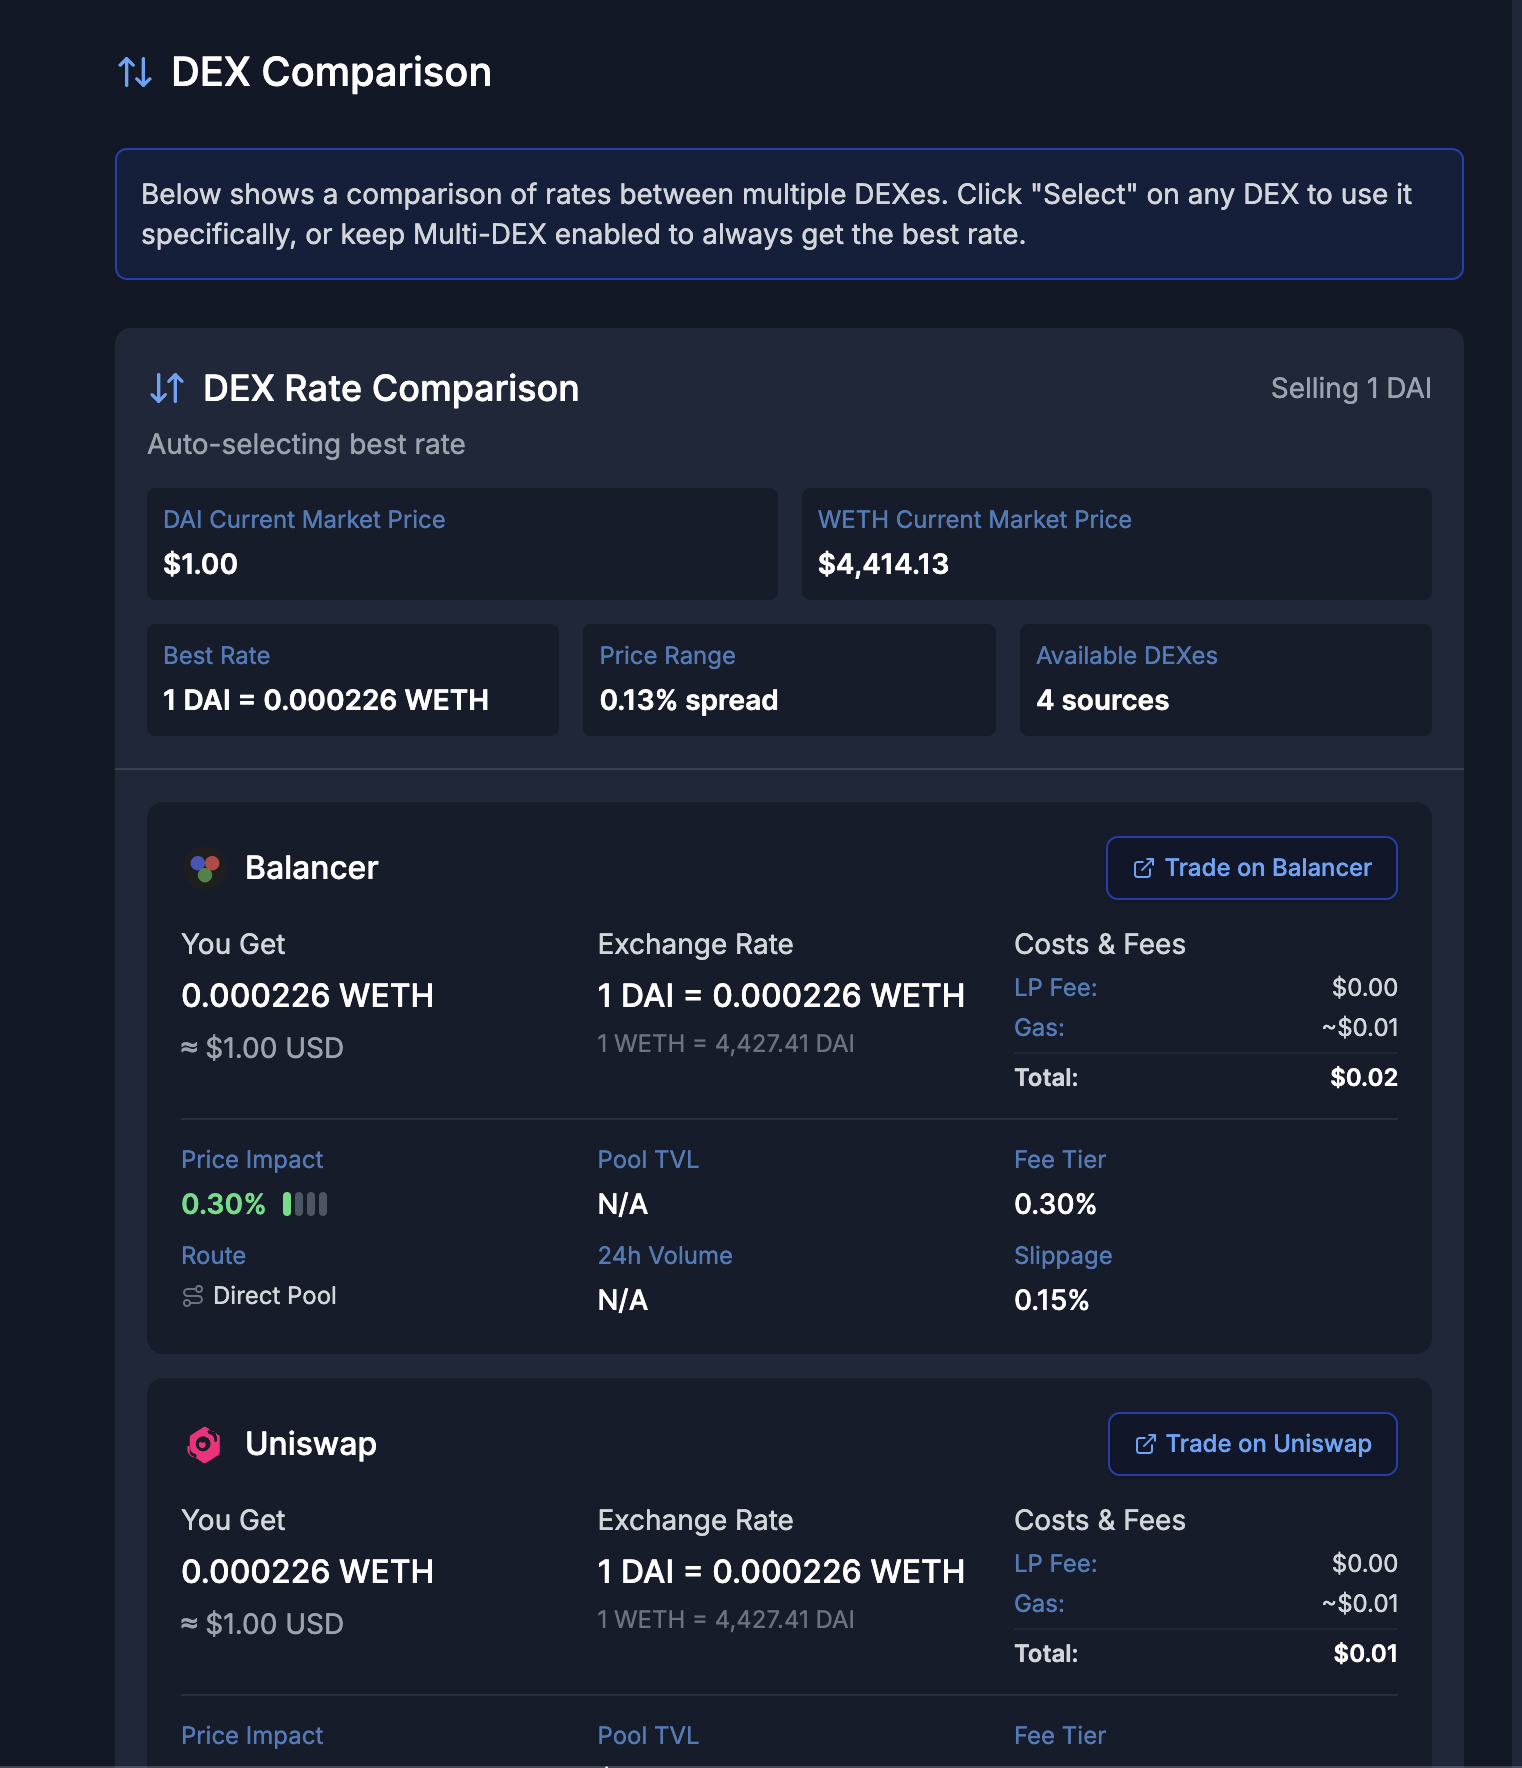Image resolution: width=1522 pixels, height=1768 pixels.
Task: Click the rate comparison arrows icon
Action: pyautogui.click(x=167, y=388)
